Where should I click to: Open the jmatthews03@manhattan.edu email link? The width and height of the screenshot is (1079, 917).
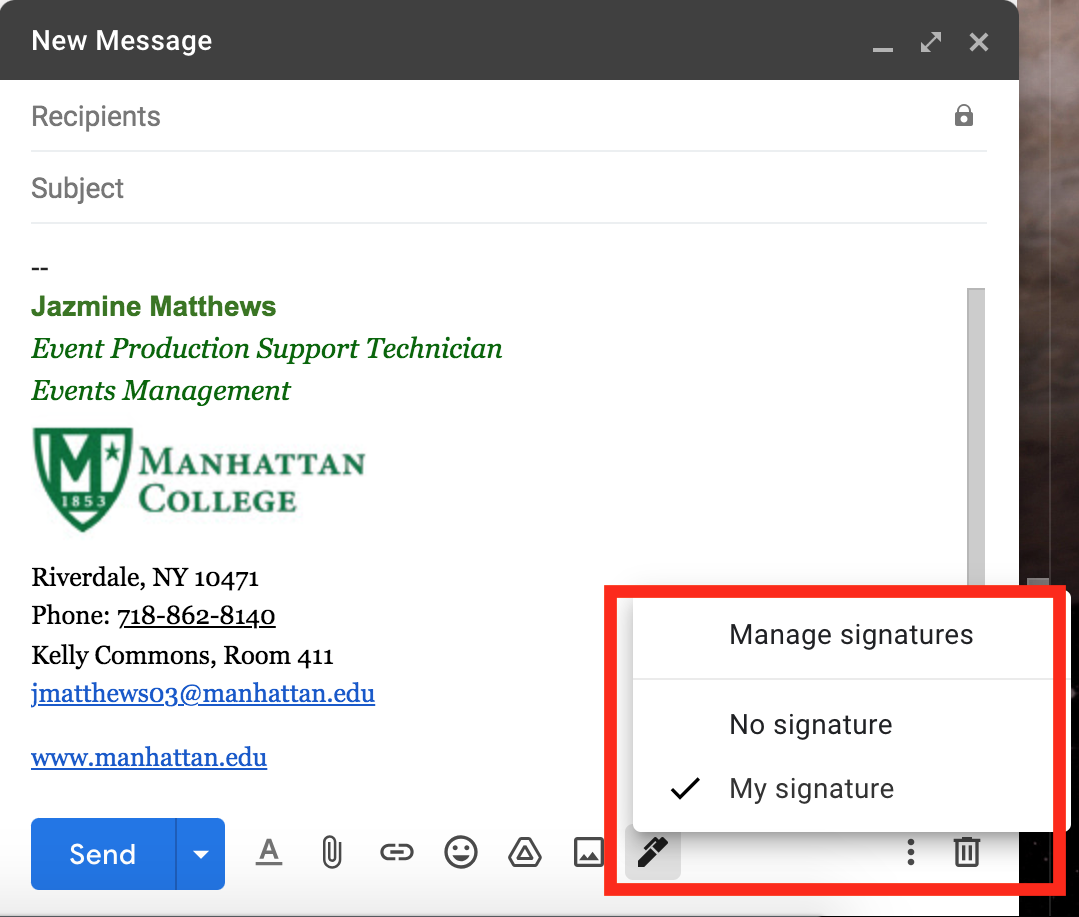click(x=203, y=693)
